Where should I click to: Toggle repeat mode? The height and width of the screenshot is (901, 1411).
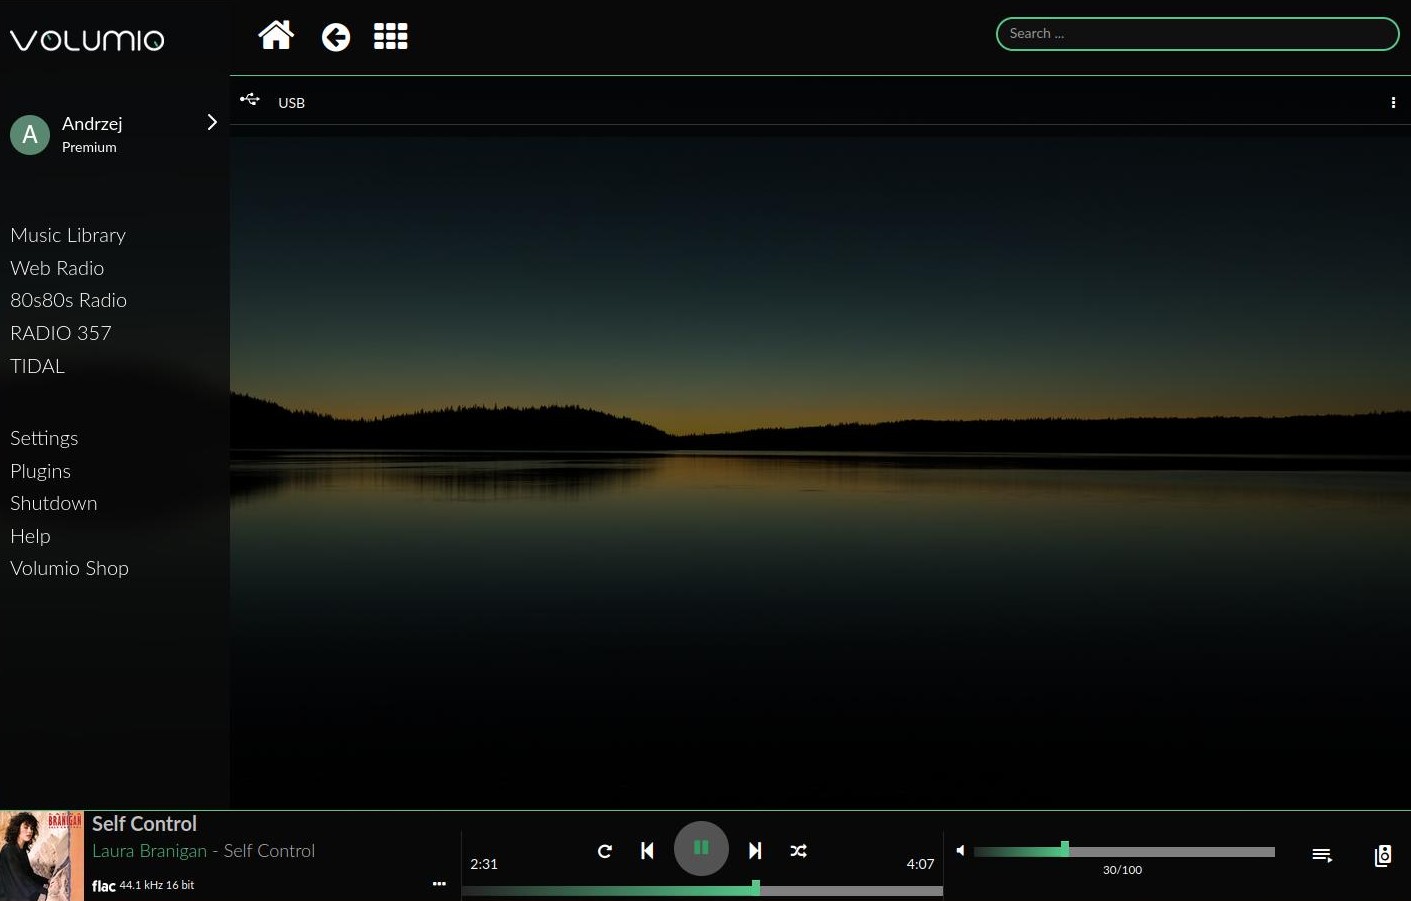click(604, 851)
